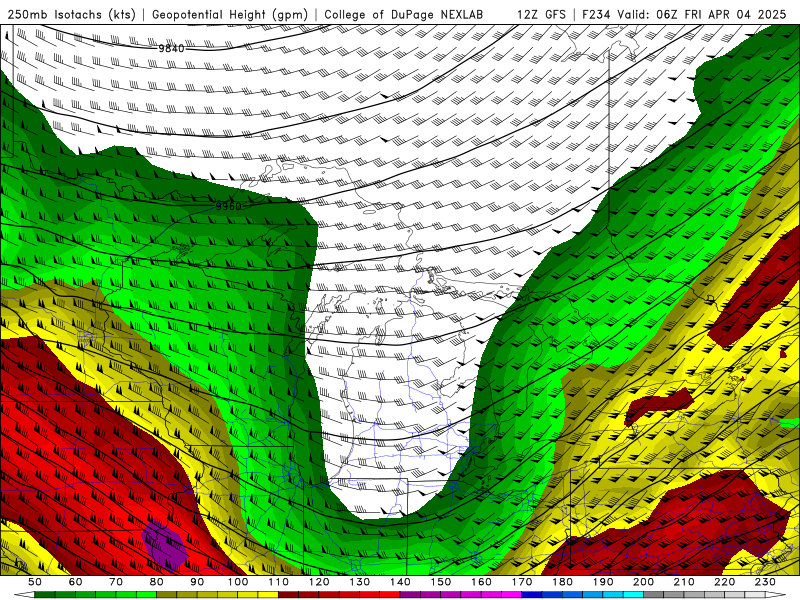Click the 150 value on the color scale
The image size is (800, 600).
click(440, 582)
